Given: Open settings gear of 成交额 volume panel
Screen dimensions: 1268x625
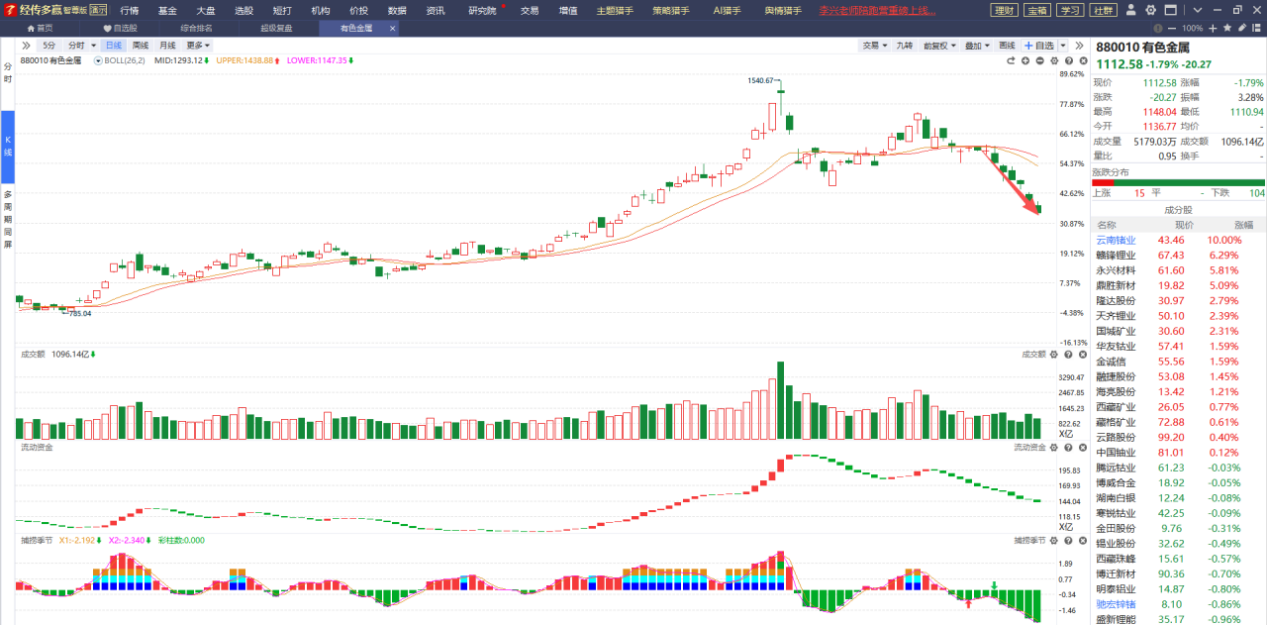Looking at the screenshot, I should [x=1054, y=354].
